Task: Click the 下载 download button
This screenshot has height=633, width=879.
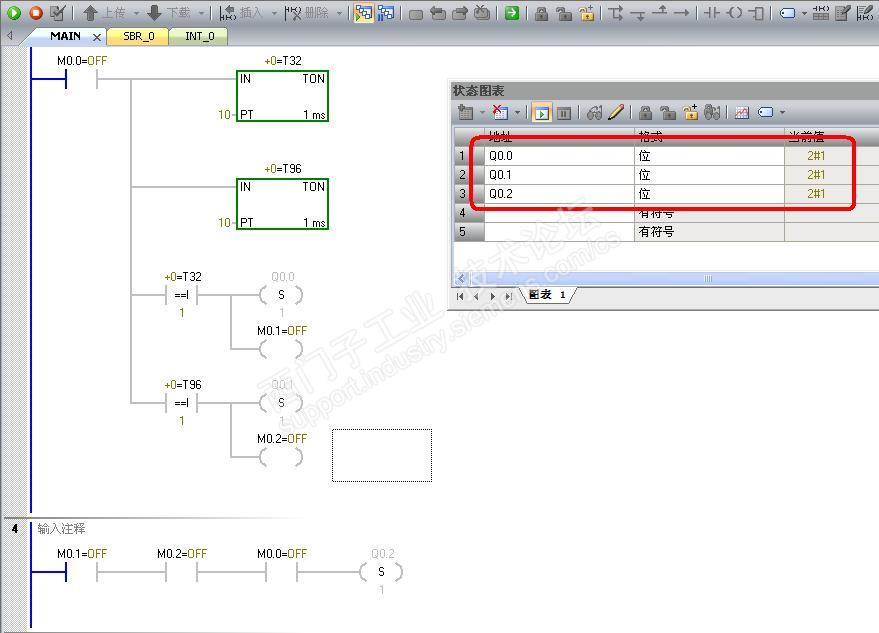Action: point(170,12)
